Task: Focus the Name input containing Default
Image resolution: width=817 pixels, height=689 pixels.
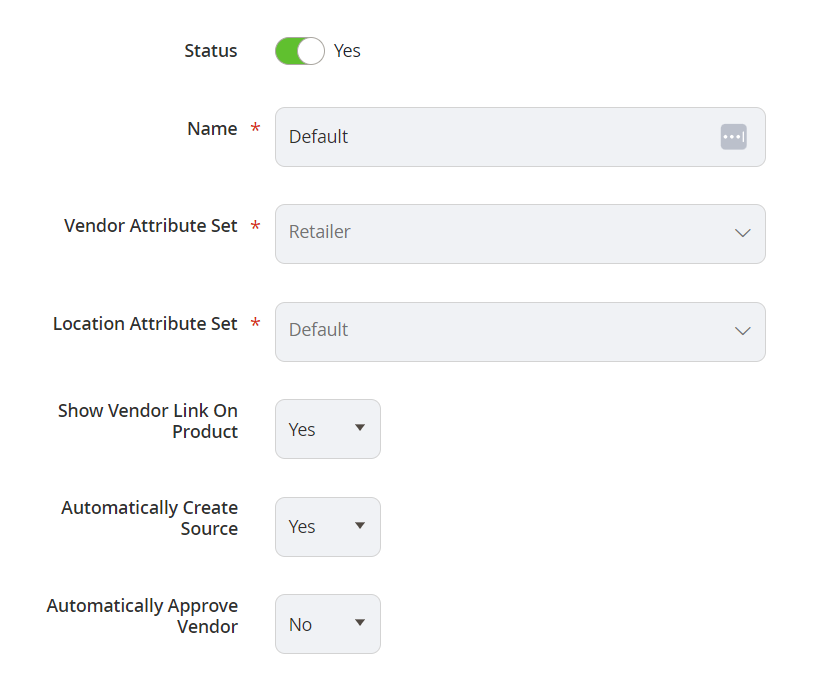Action: (520, 137)
